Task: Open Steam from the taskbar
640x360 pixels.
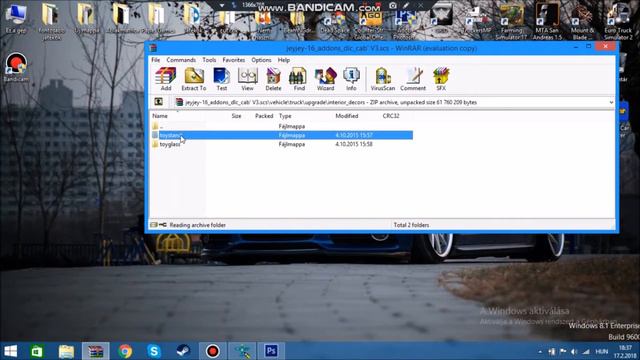Action: [183, 351]
